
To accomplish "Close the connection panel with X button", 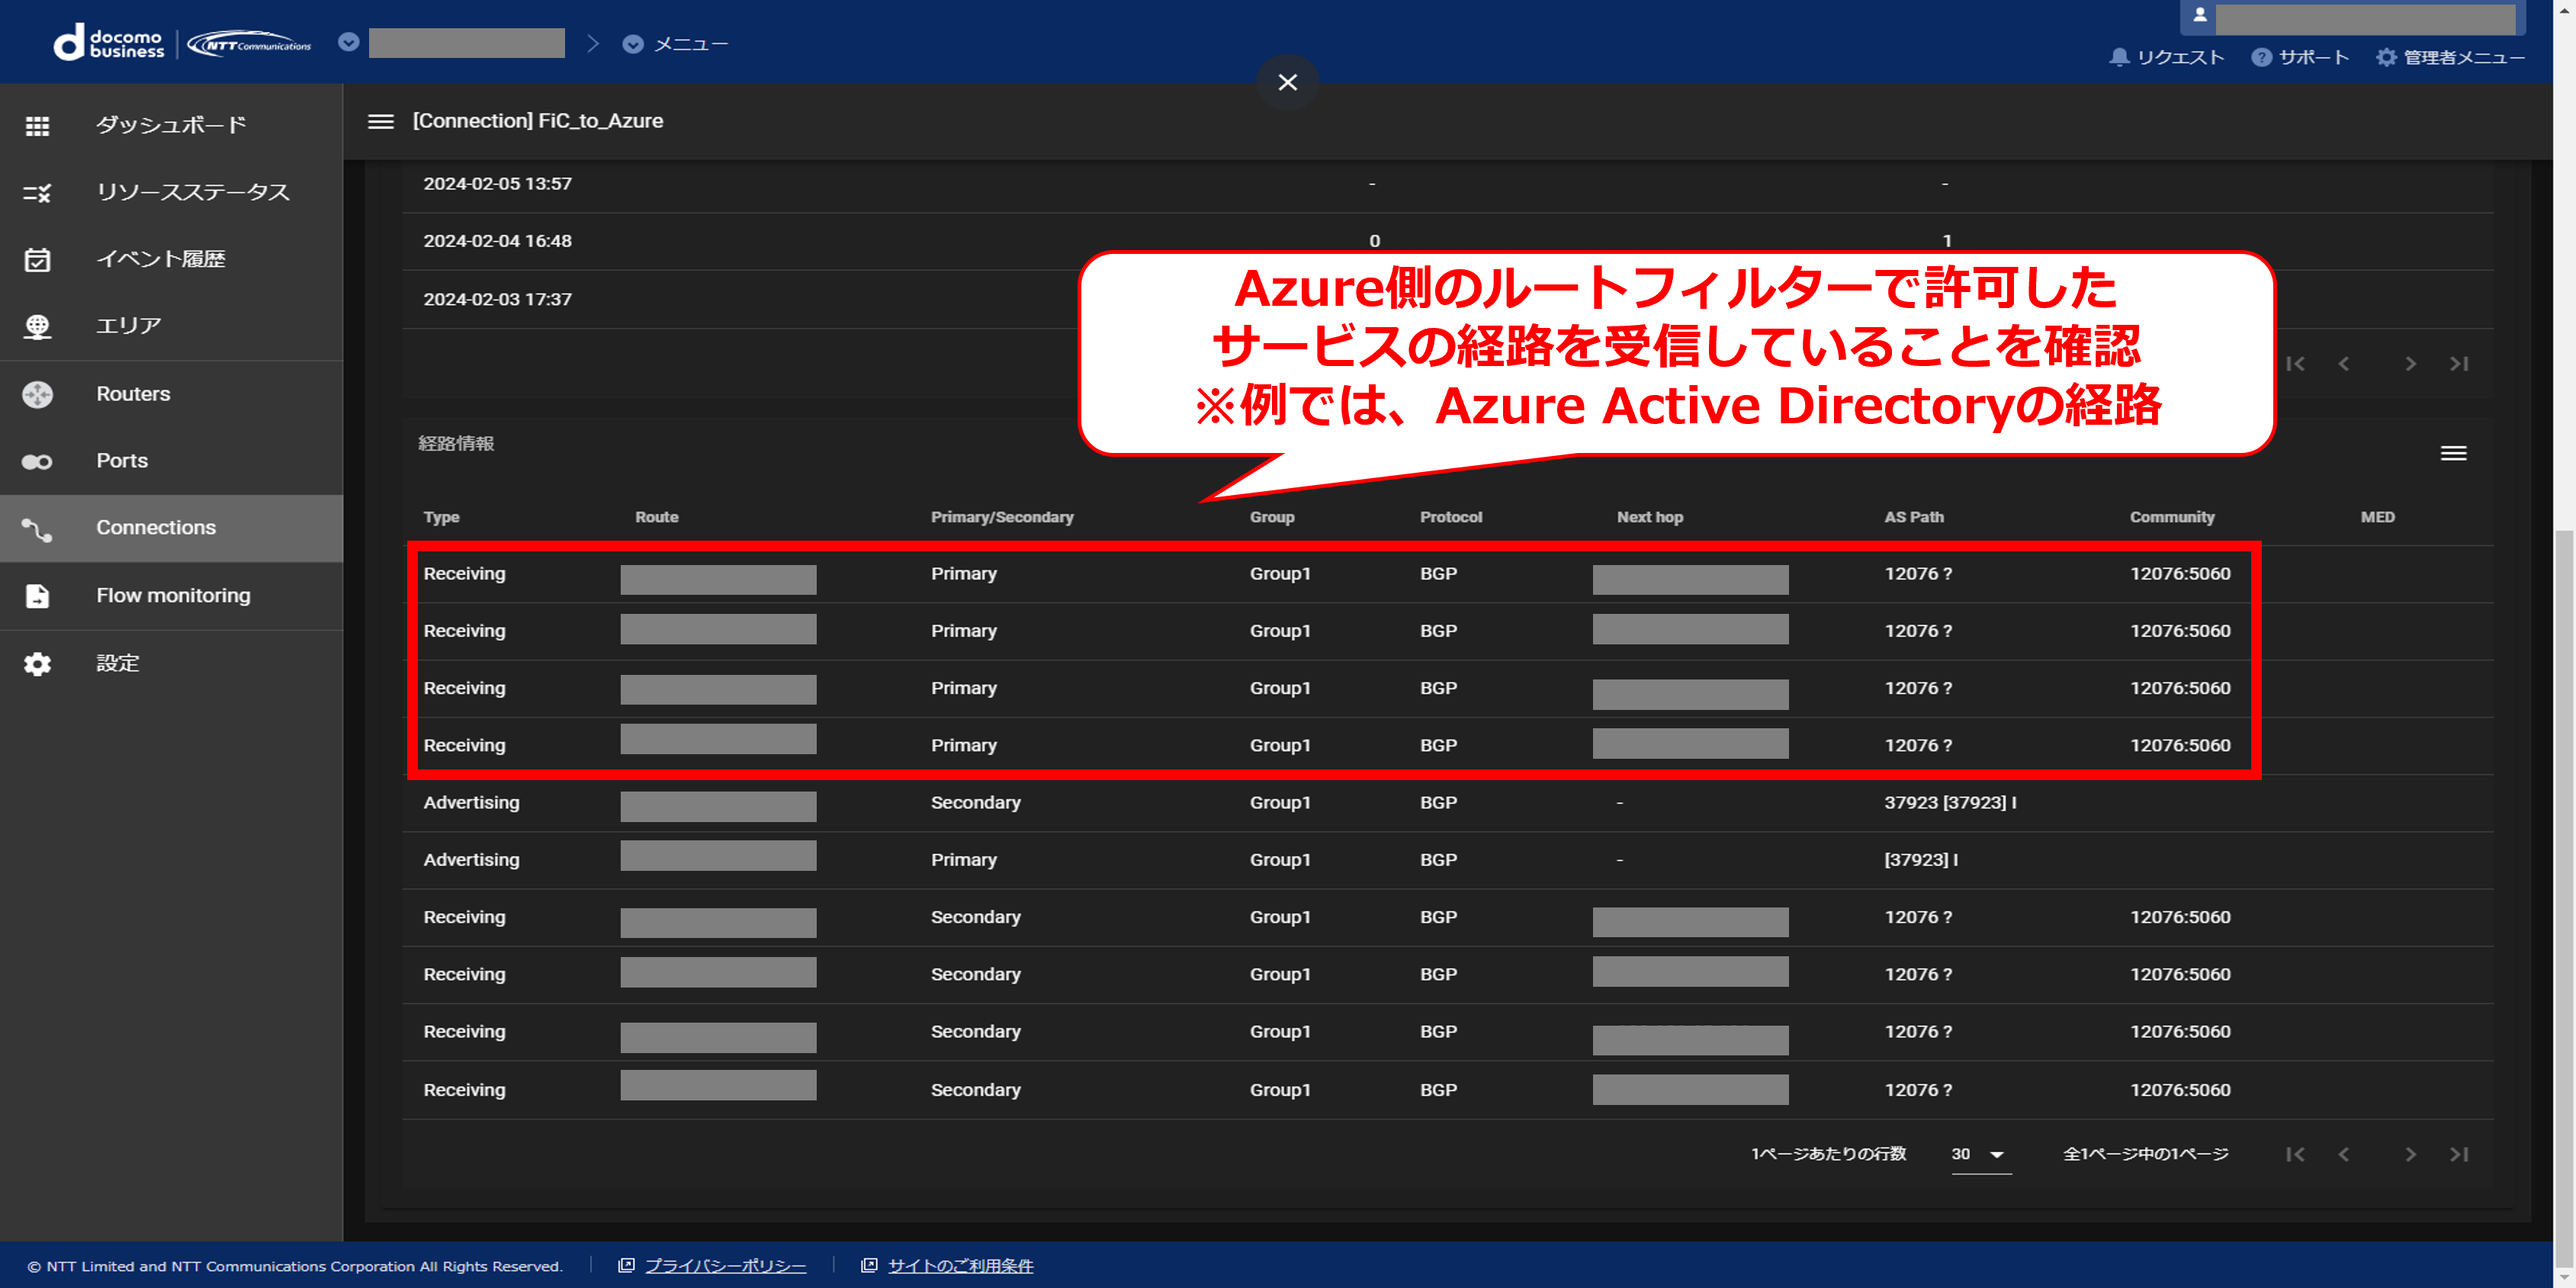I will click(x=1287, y=82).
